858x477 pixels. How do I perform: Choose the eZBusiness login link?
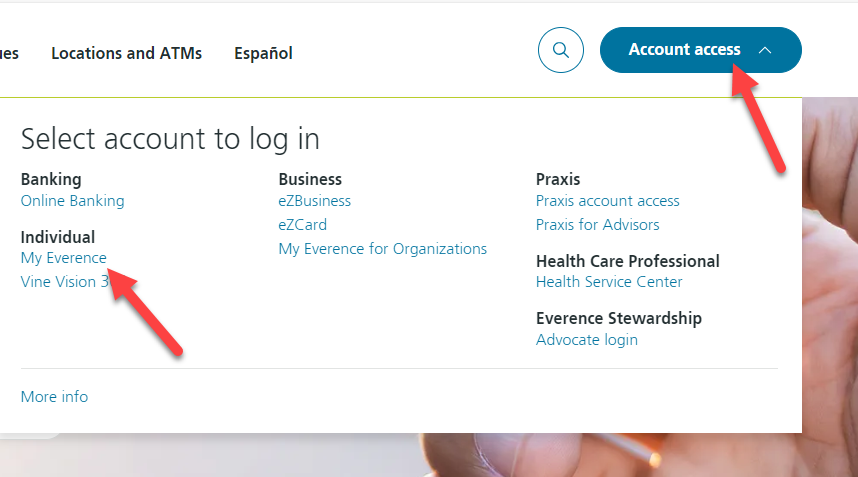coord(315,201)
